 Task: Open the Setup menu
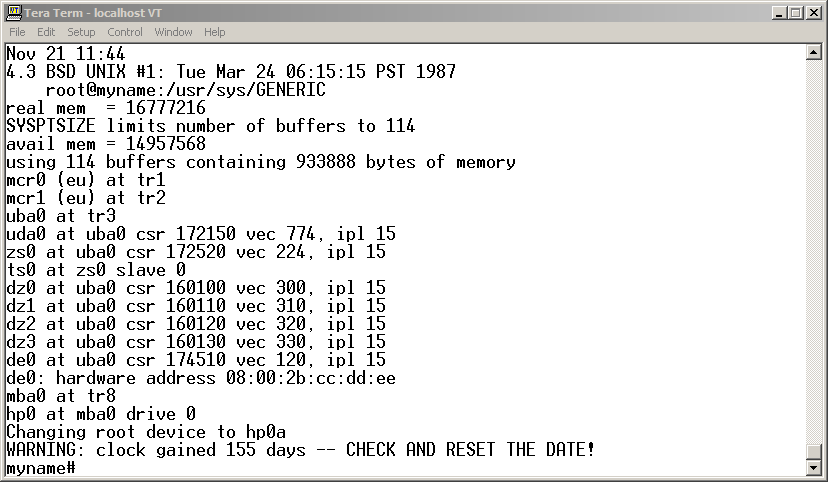pos(81,32)
